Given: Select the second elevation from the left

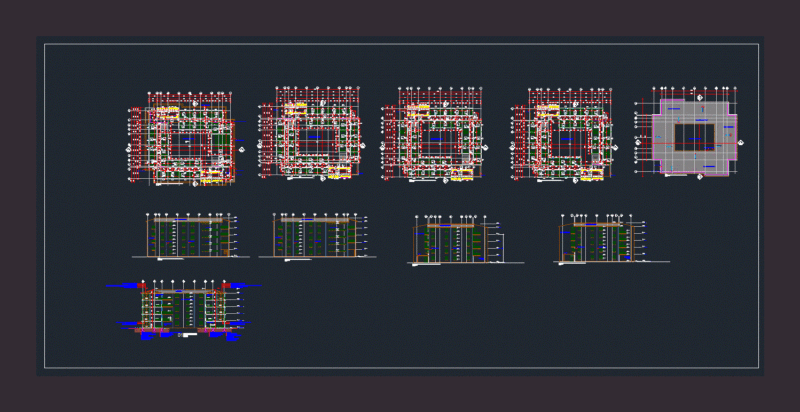Looking at the screenshot, I should [x=317, y=237].
